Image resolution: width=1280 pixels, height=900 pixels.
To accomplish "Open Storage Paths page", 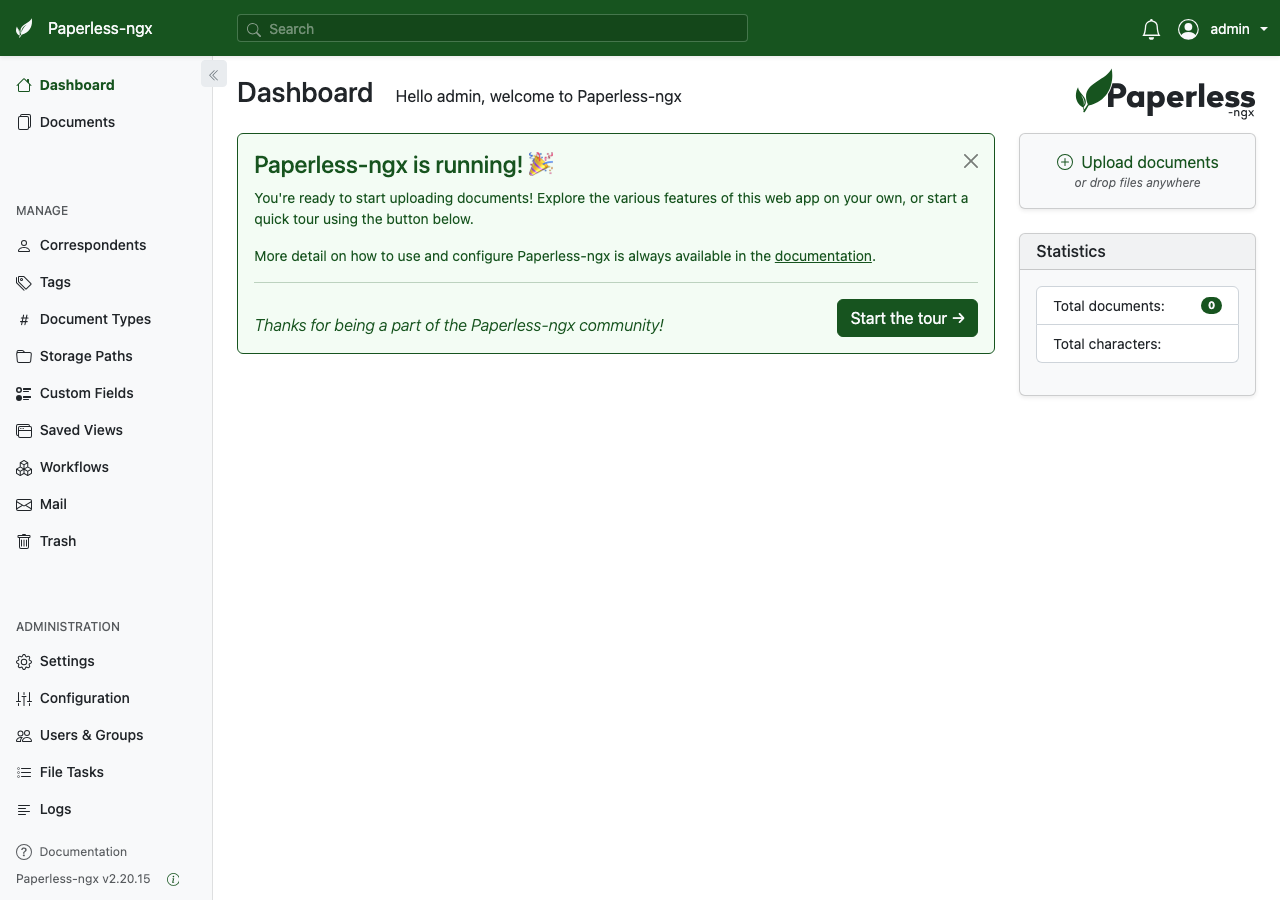I will tap(106, 356).
